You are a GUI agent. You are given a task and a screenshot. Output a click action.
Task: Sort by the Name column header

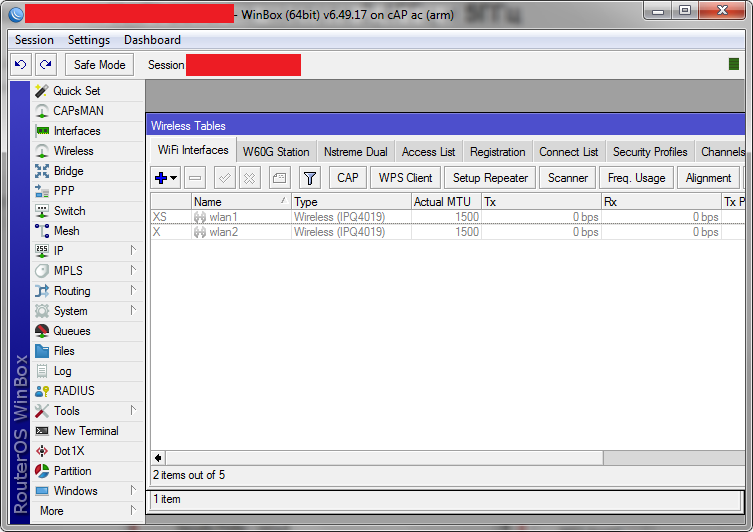241,202
